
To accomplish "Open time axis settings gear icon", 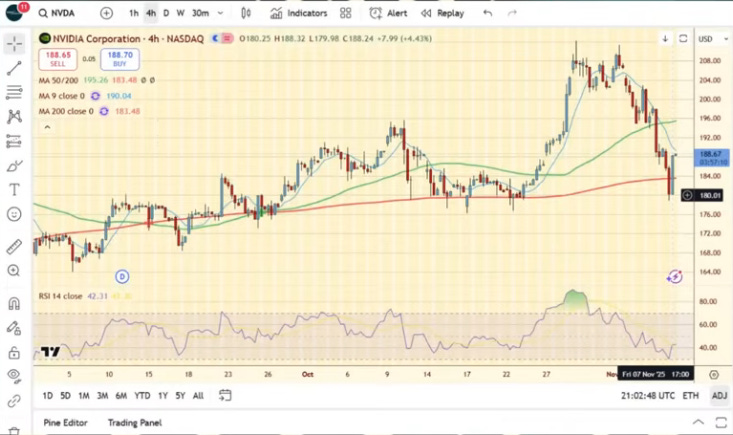I will [713, 374].
